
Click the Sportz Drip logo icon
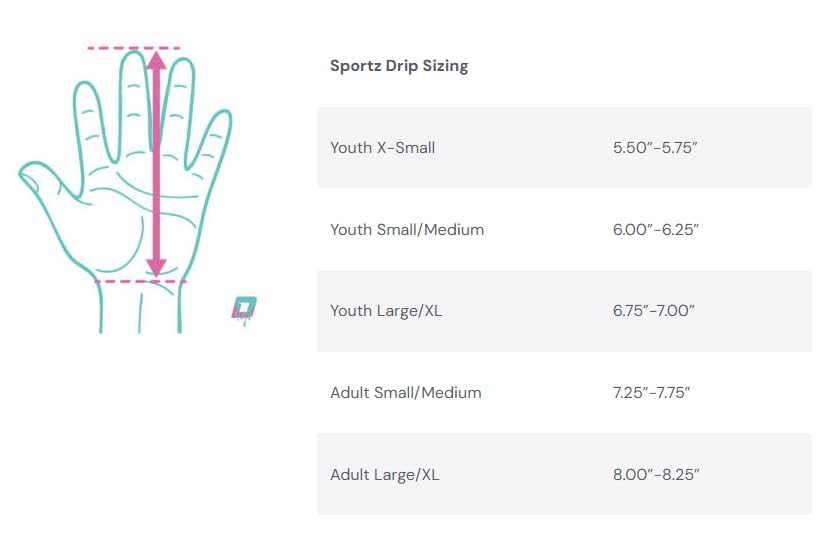pos(244,309)
